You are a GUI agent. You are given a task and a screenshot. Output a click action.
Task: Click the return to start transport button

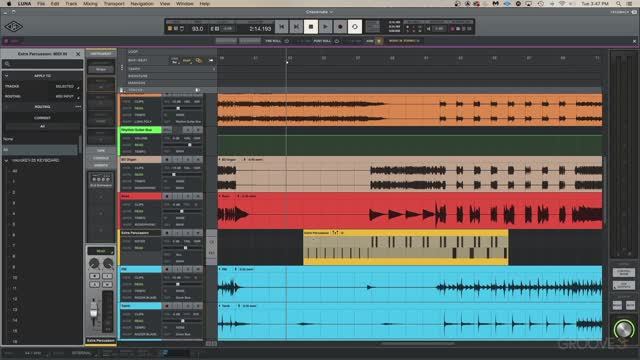tap(282, 27)
